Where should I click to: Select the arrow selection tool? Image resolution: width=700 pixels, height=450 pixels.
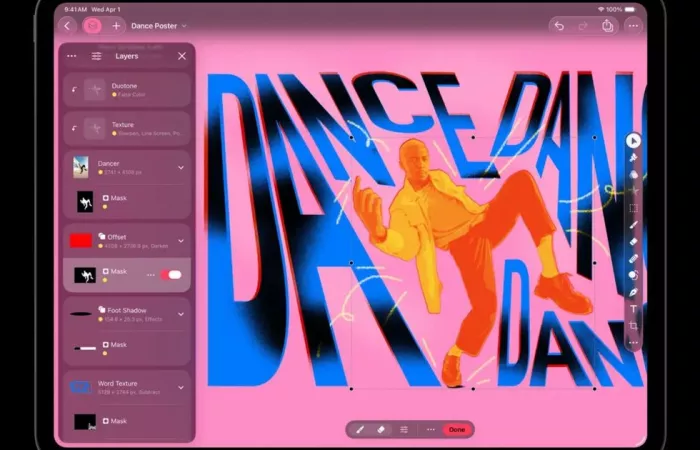click(x=633, y=141)
